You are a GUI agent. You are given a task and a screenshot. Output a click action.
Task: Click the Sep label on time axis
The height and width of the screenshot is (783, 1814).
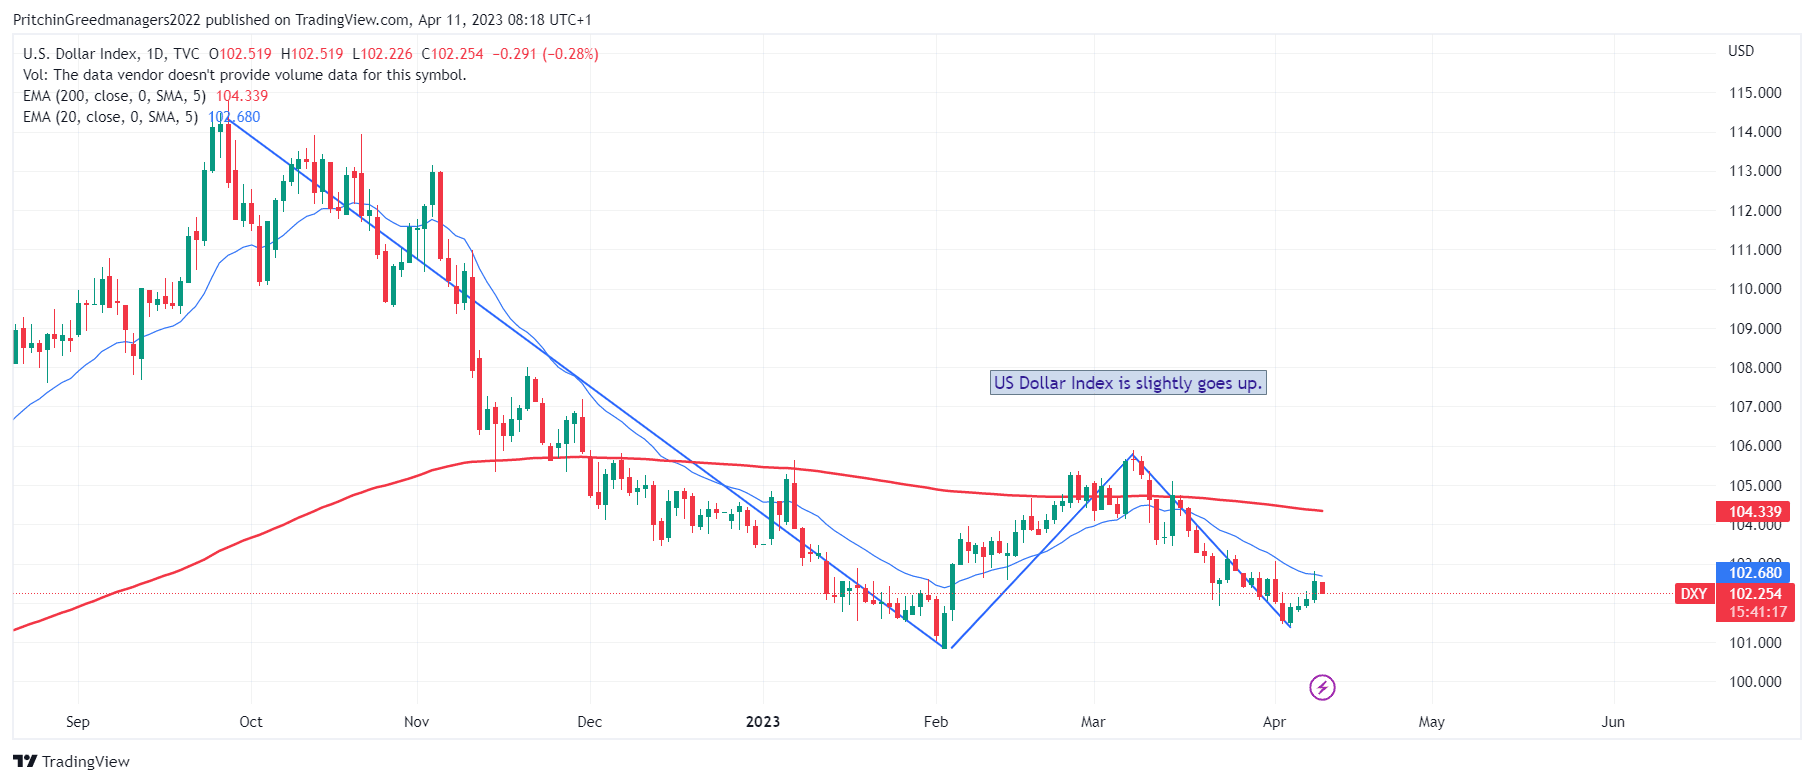[78, 722]
